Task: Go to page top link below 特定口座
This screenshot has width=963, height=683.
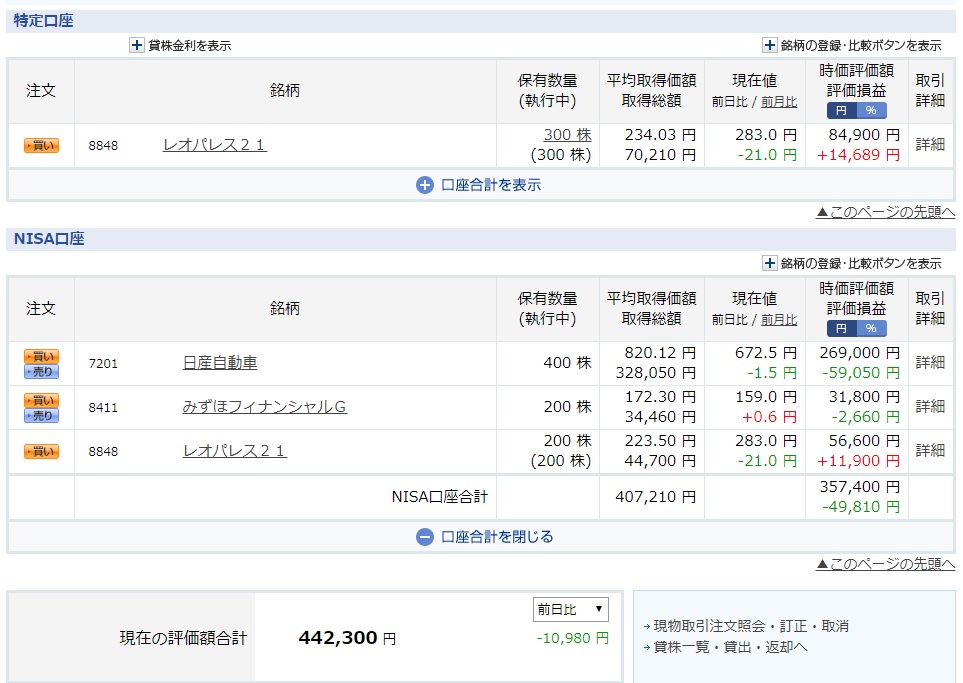Action: coord(886,213)
